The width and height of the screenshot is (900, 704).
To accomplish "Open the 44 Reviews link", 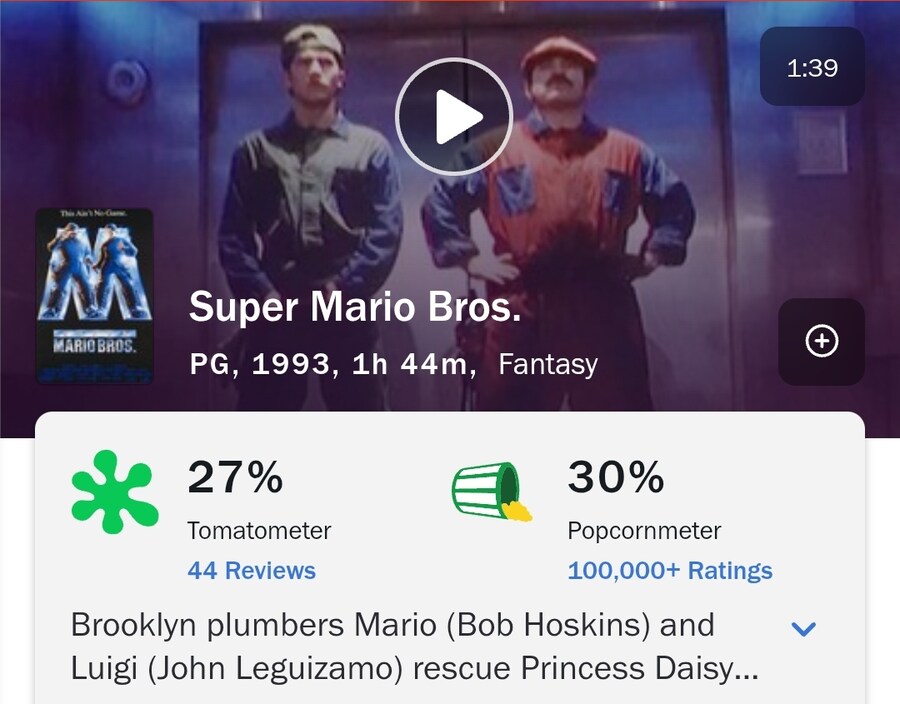I will tap(251, 571).
